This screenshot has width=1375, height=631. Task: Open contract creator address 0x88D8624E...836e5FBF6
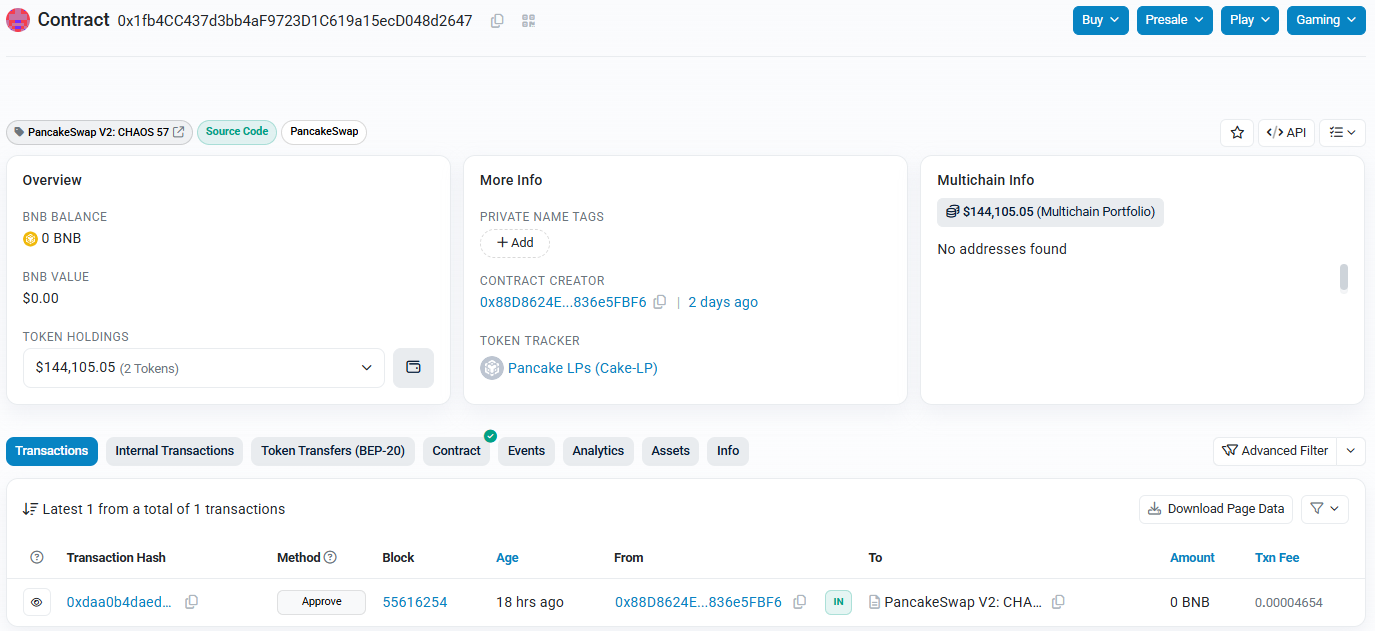[x=563, y=302]
